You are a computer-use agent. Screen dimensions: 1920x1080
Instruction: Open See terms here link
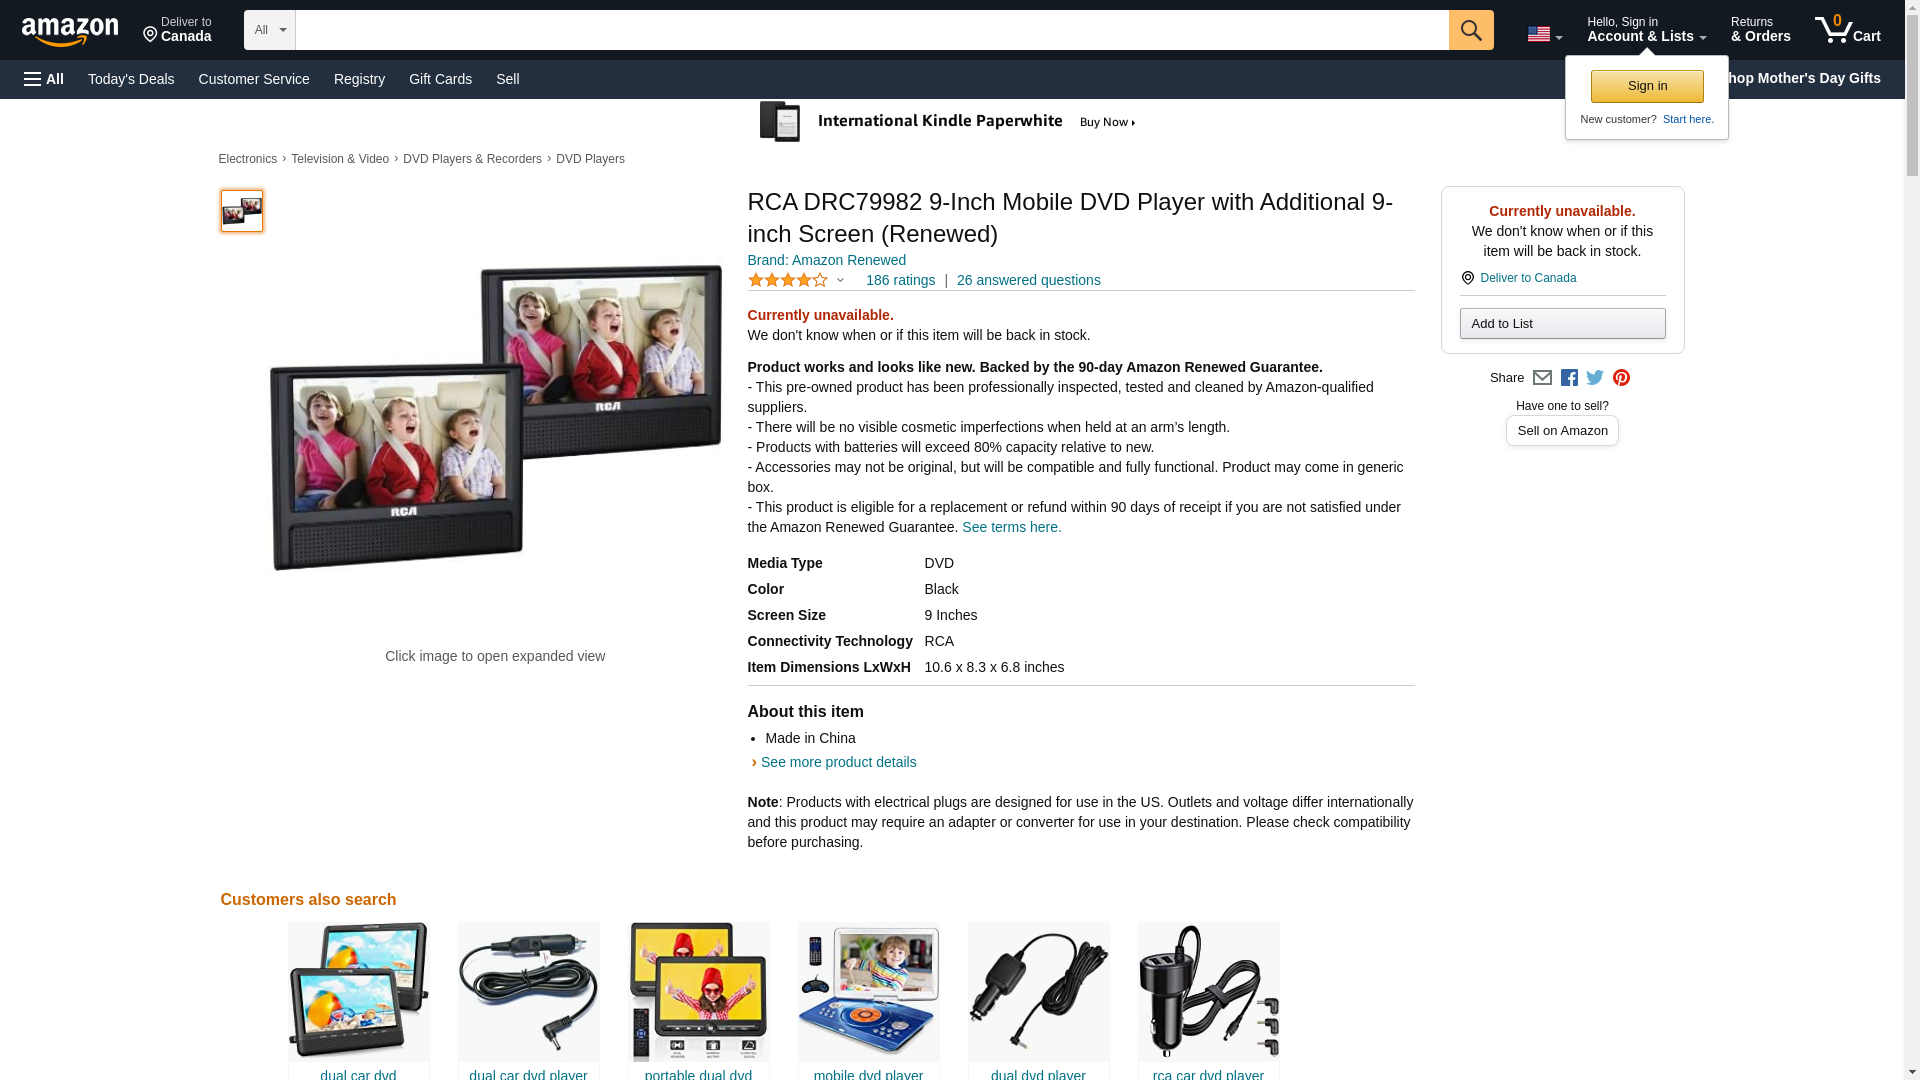1011,527
